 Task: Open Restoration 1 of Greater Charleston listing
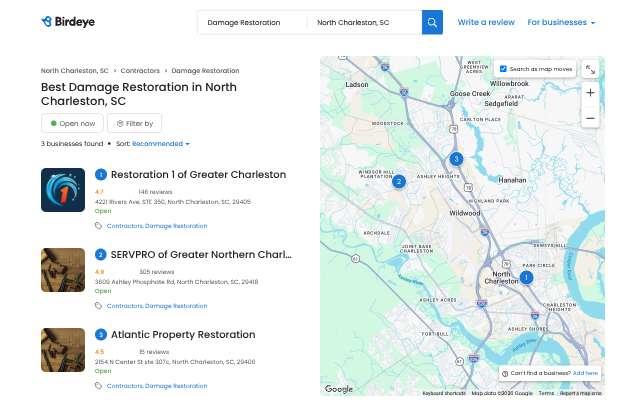[198, 175]
